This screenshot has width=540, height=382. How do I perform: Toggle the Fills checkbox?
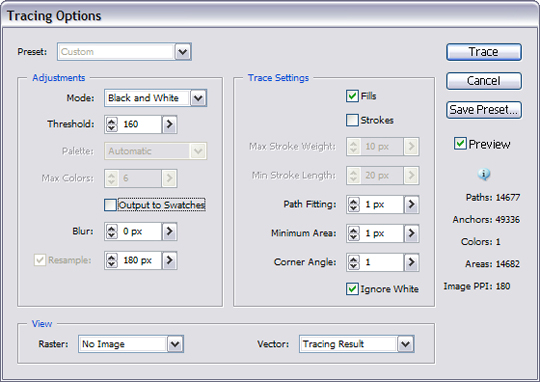tap(352, 96)
